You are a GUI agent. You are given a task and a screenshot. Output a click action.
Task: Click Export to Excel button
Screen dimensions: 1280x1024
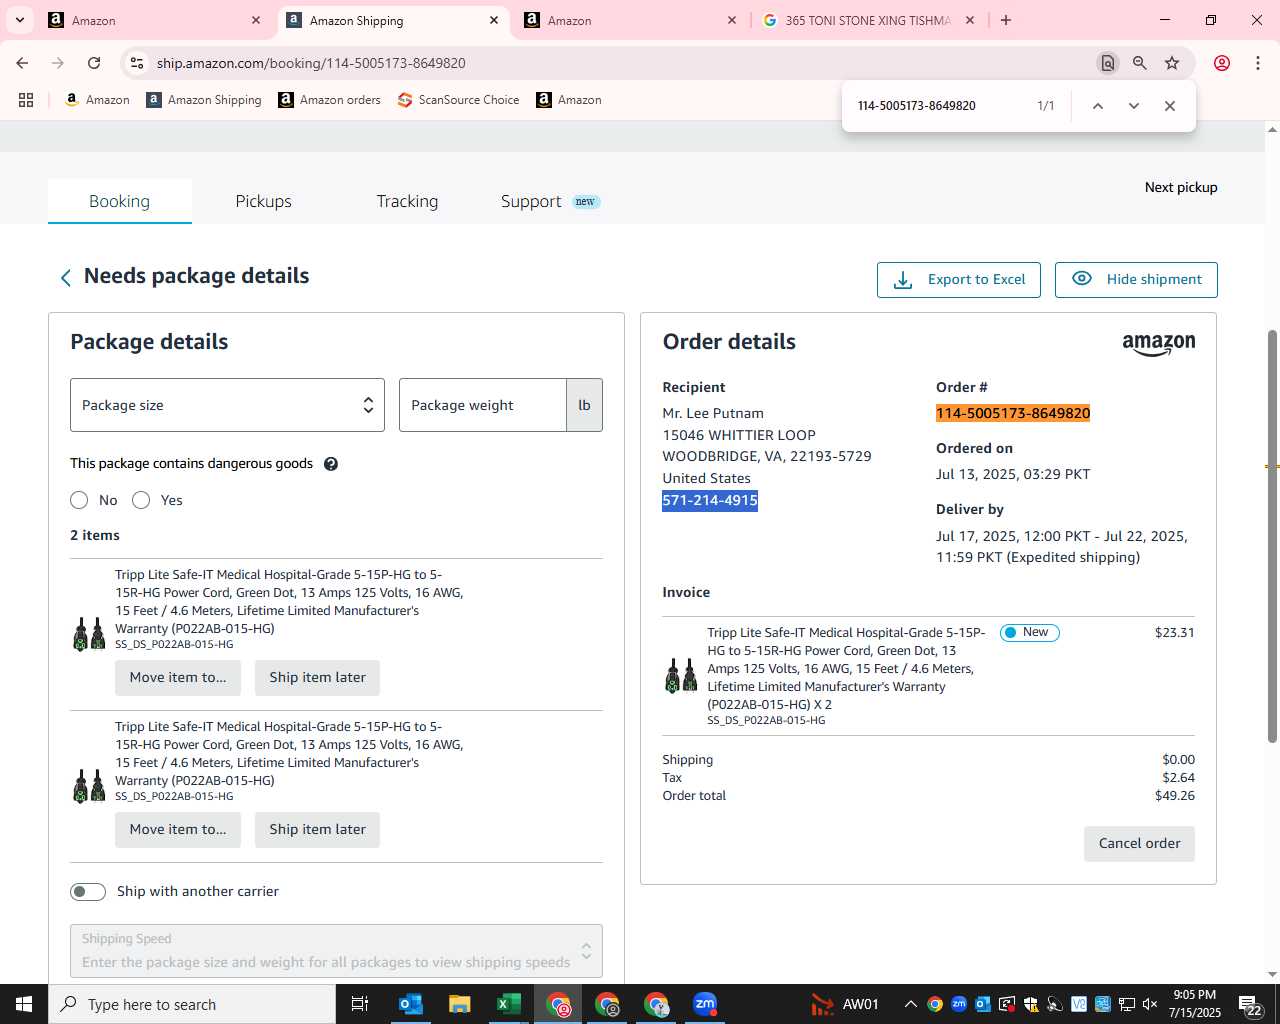[959, 280]
